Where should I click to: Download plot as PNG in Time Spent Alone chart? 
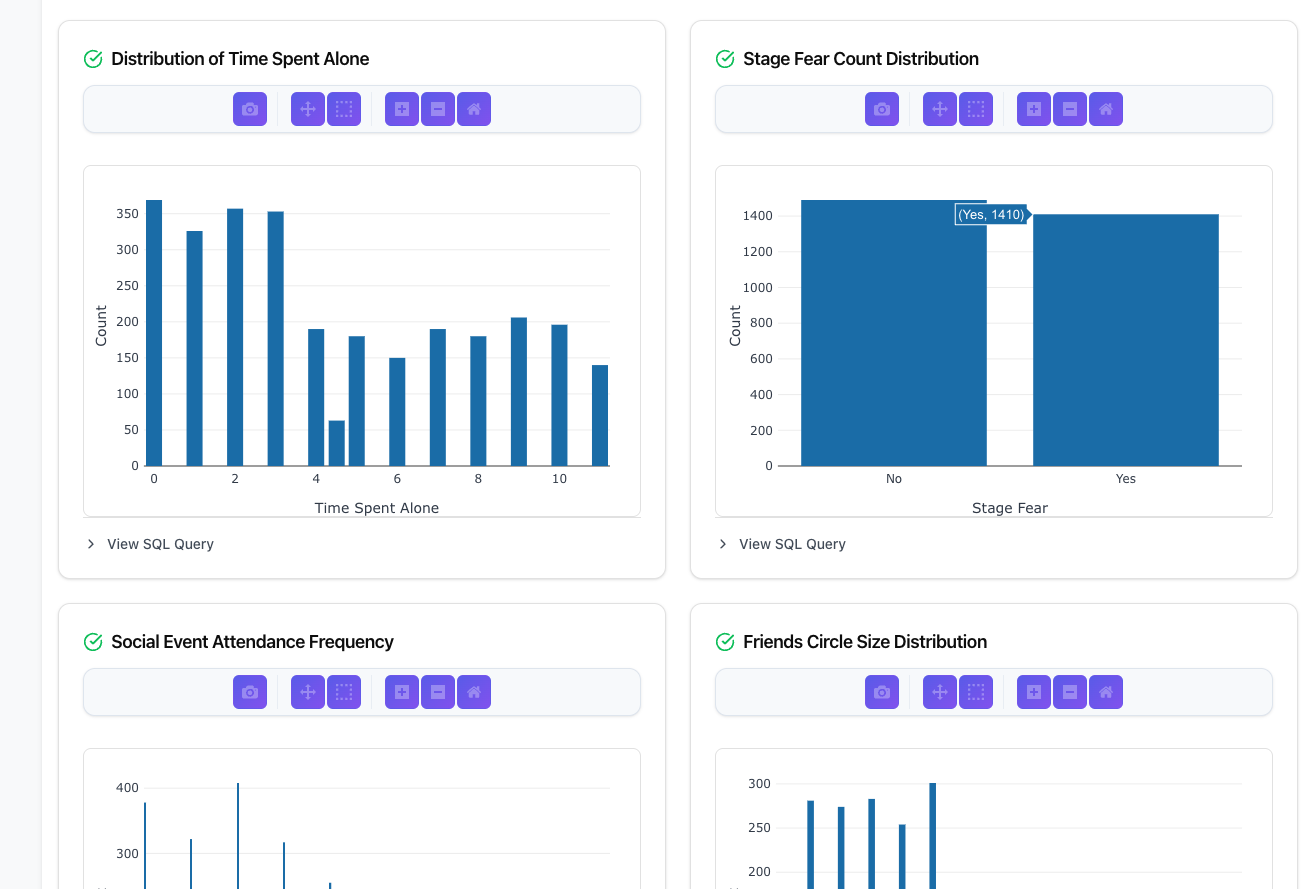click(250, 109)
